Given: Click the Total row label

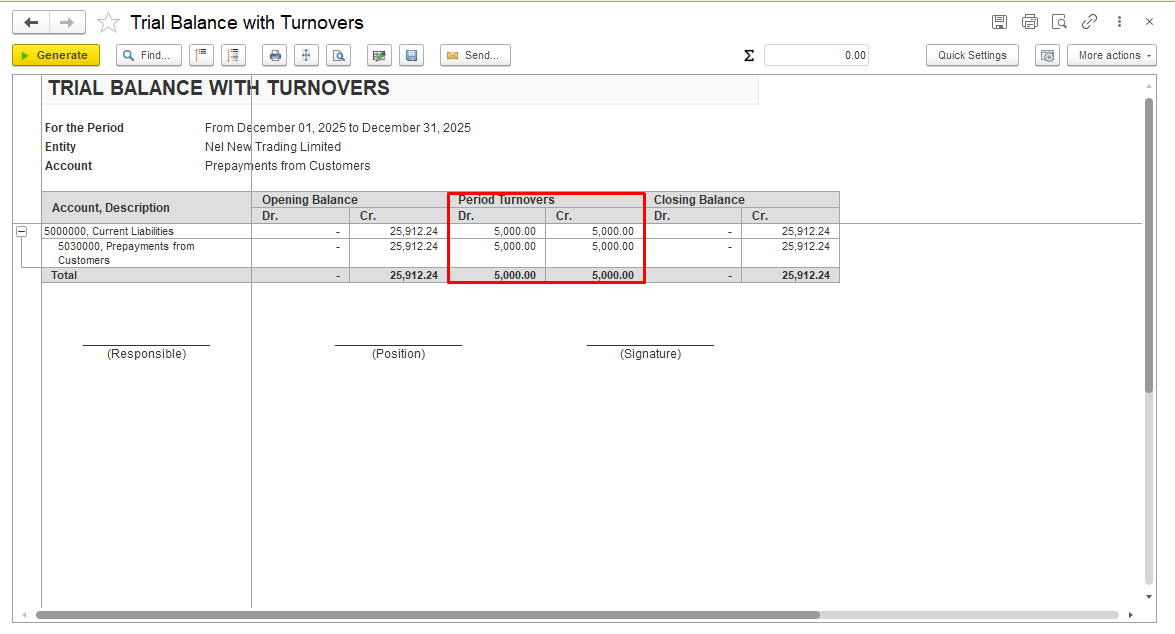Looking at the screenshot, I should 64,275.
